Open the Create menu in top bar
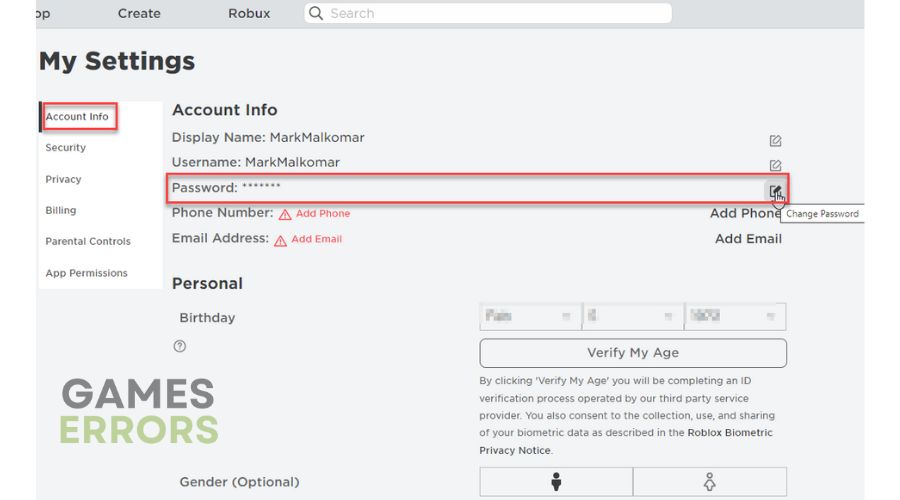900x500 pixels. 139,13
